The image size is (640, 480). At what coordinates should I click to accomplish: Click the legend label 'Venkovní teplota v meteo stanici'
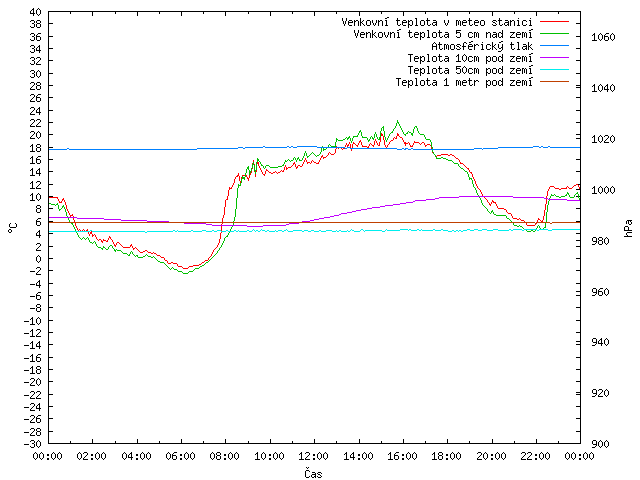(x=437, y=22)
